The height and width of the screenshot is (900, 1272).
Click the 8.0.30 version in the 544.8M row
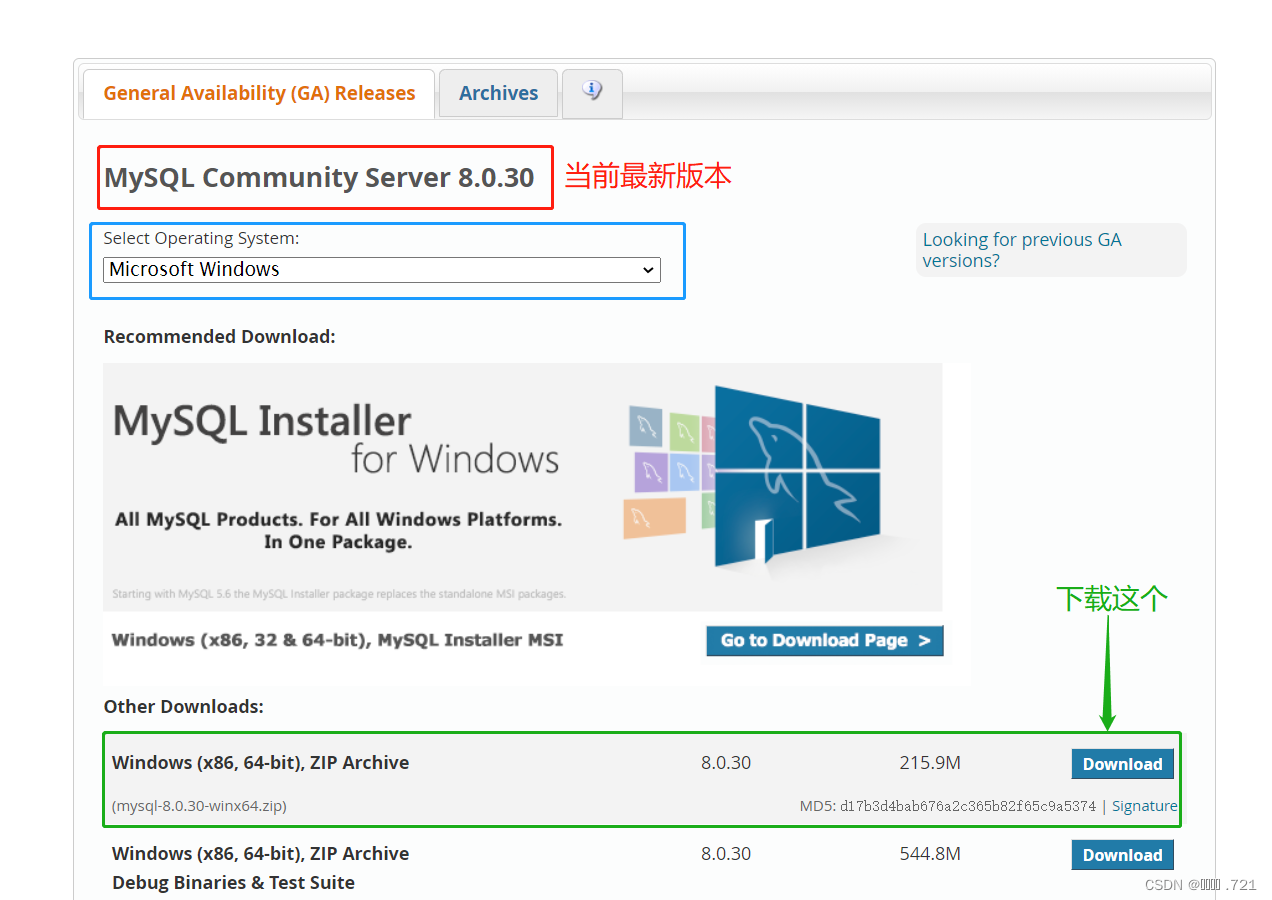point(726,854)
